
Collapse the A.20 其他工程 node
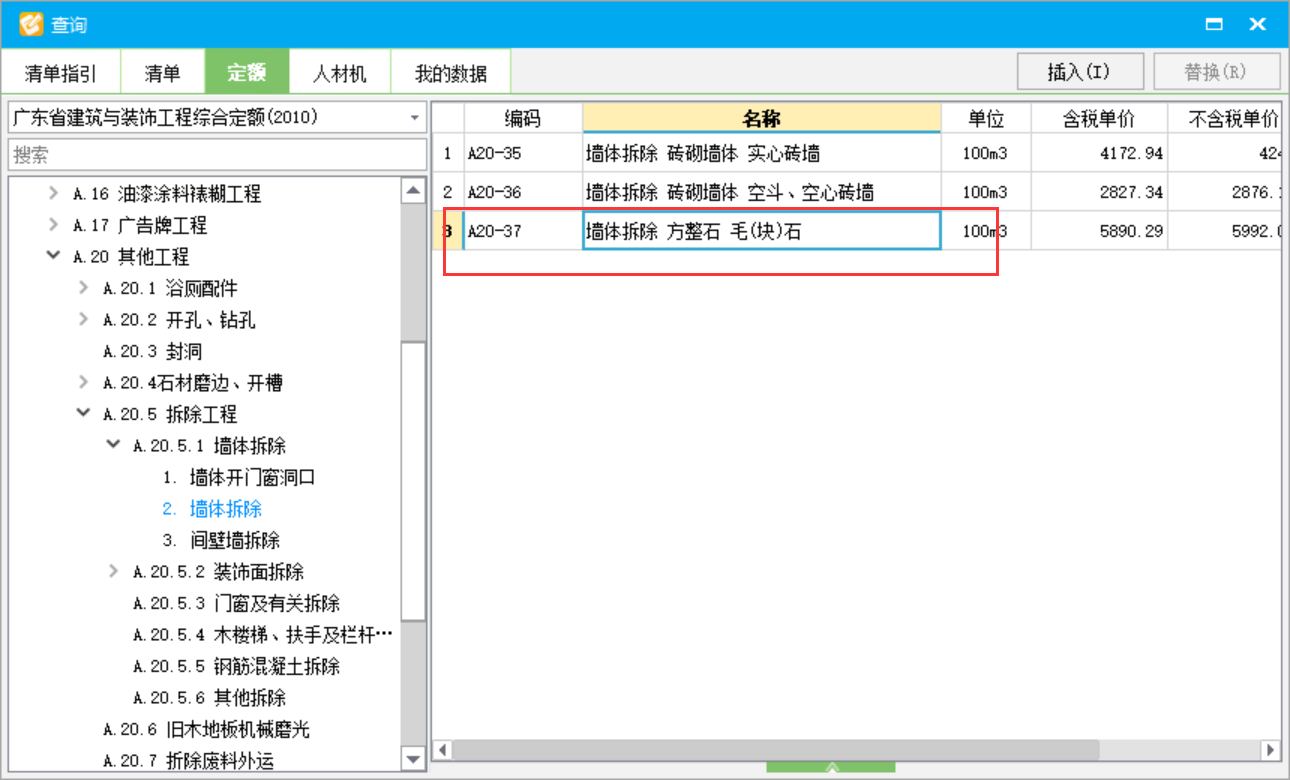53,256
